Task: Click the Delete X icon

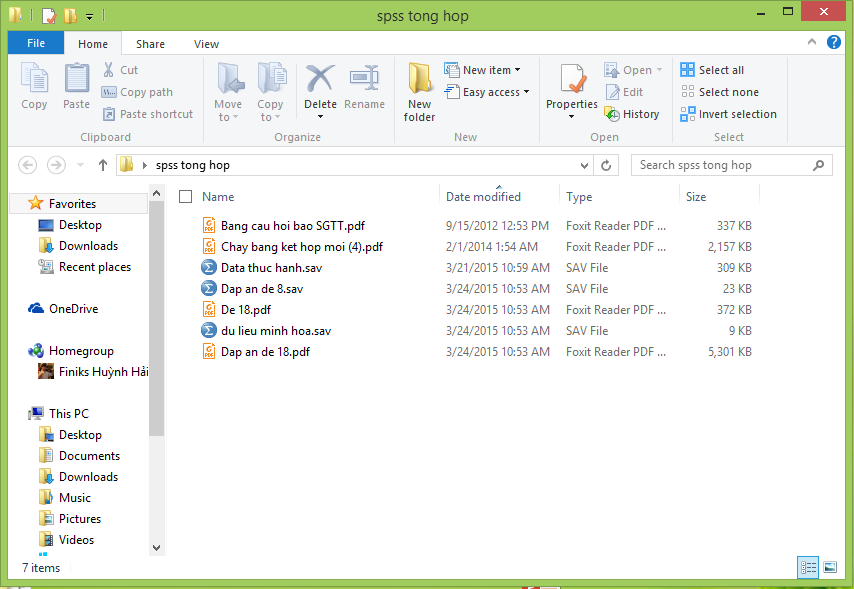Action: (320, 78)
